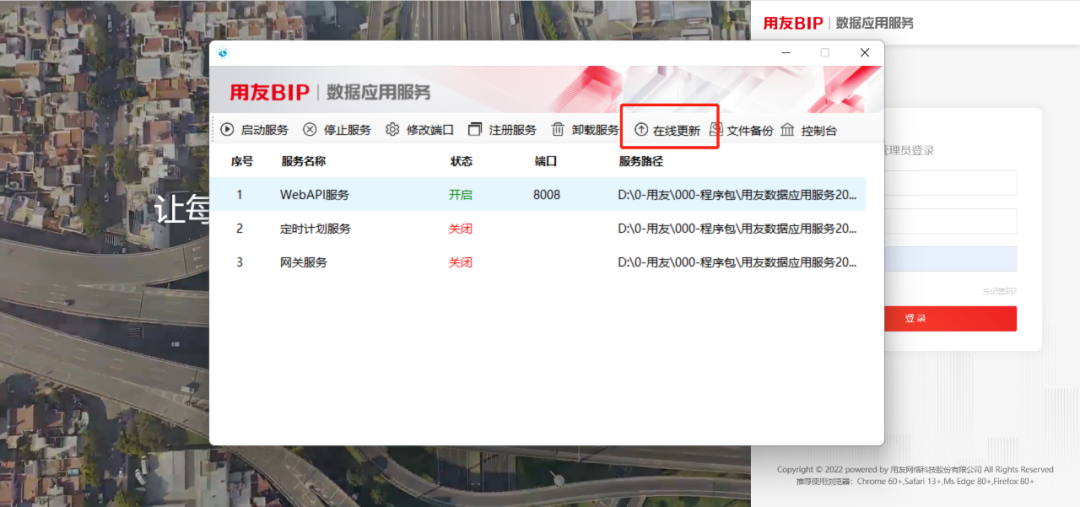Focus the highlighted third login field
The width and height of the screenshot is (1080, 507).
950,259
